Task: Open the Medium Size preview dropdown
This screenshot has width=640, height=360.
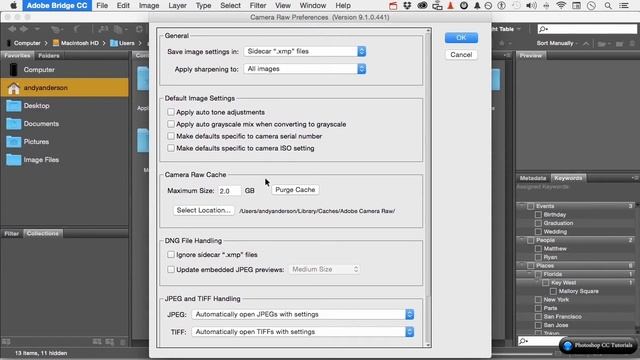Action: (x=324, y=269)
